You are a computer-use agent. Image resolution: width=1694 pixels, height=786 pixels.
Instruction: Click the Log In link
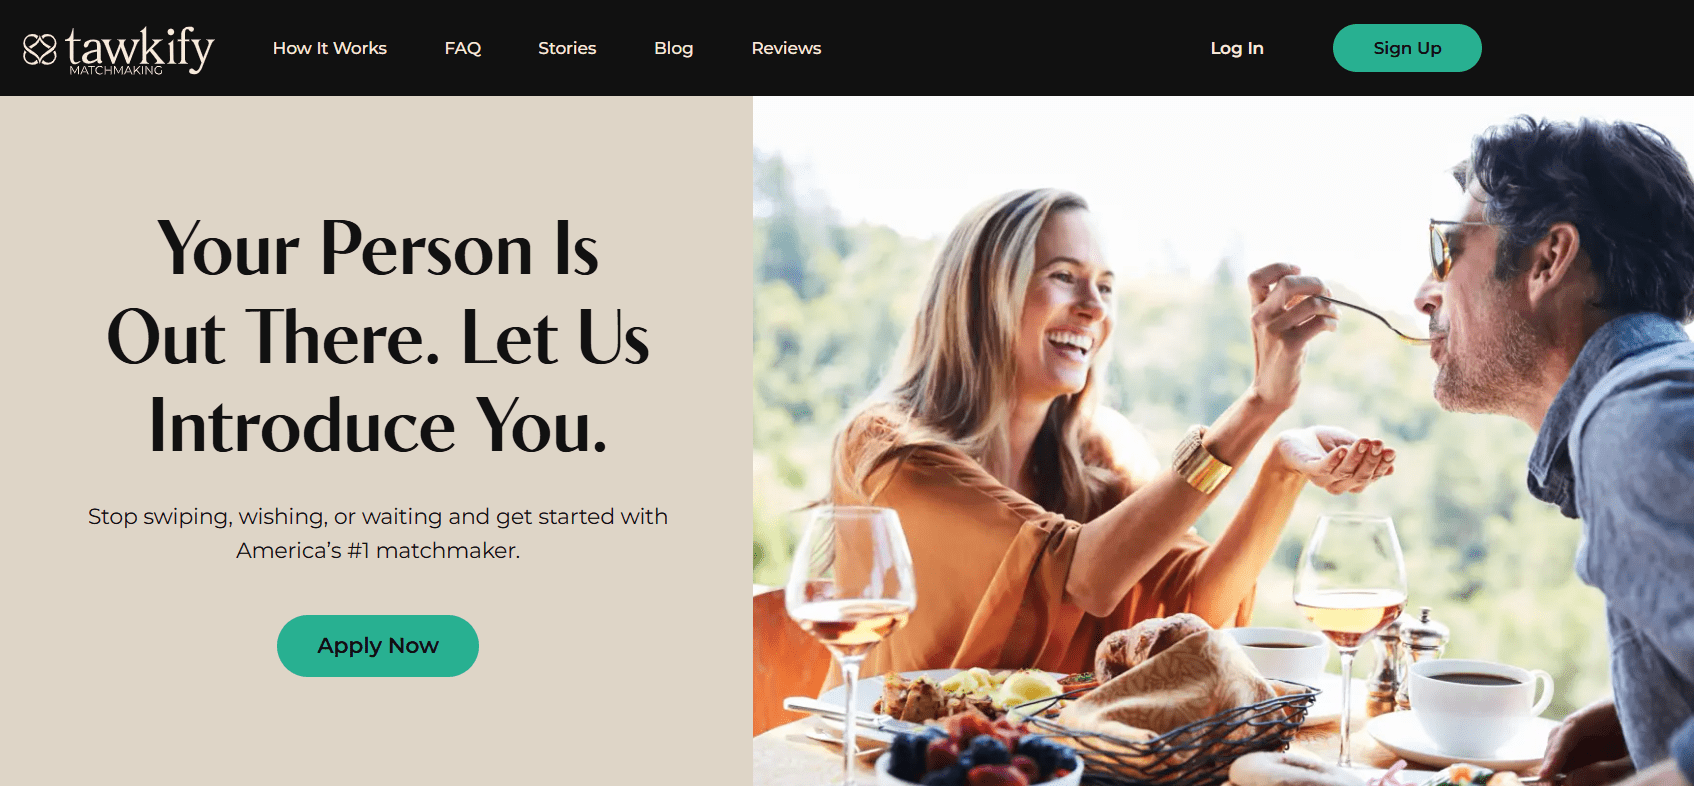tap(1237, 48)
